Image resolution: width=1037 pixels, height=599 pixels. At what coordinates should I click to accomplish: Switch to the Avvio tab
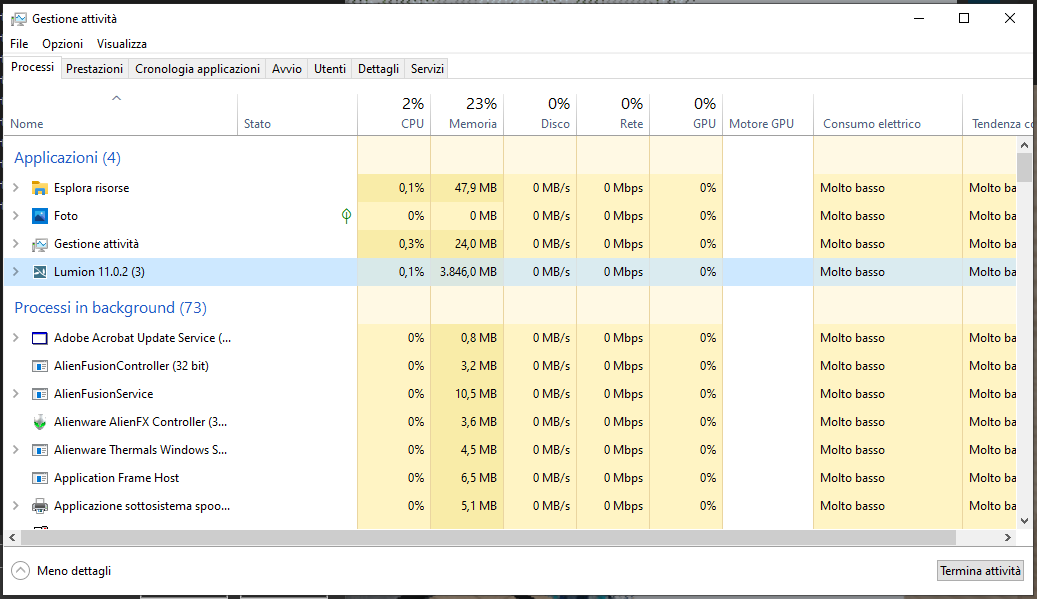(287, 69)
